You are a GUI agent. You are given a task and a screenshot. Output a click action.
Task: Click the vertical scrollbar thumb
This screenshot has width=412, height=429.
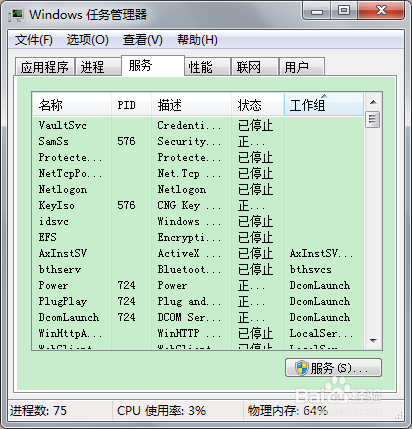tap(373, 119)
